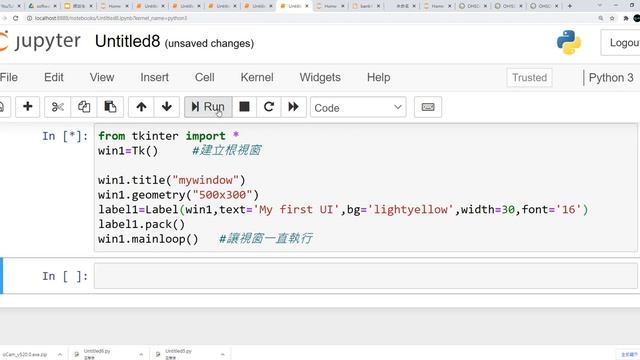
Task: Open the View menu
Action: point(102,78)
